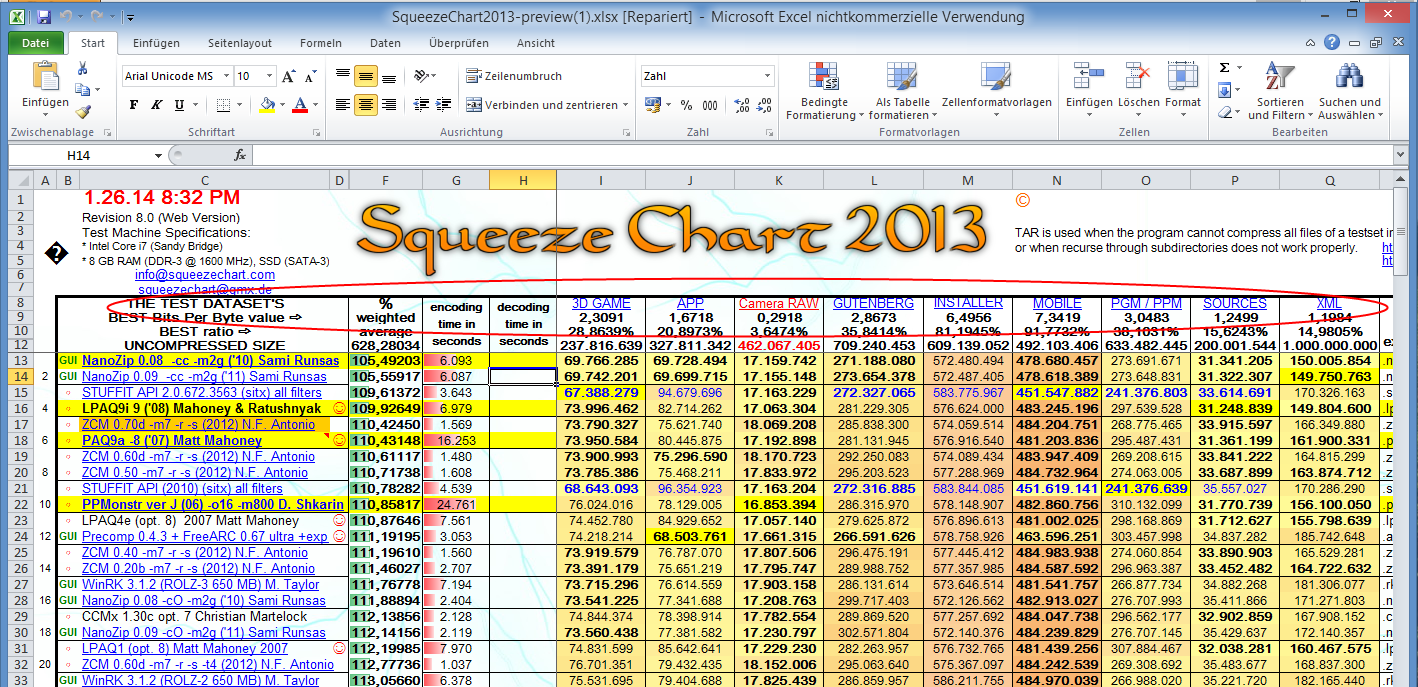
Task: Open Suchen und Auswählen
Action: [x=1350, y=91]
